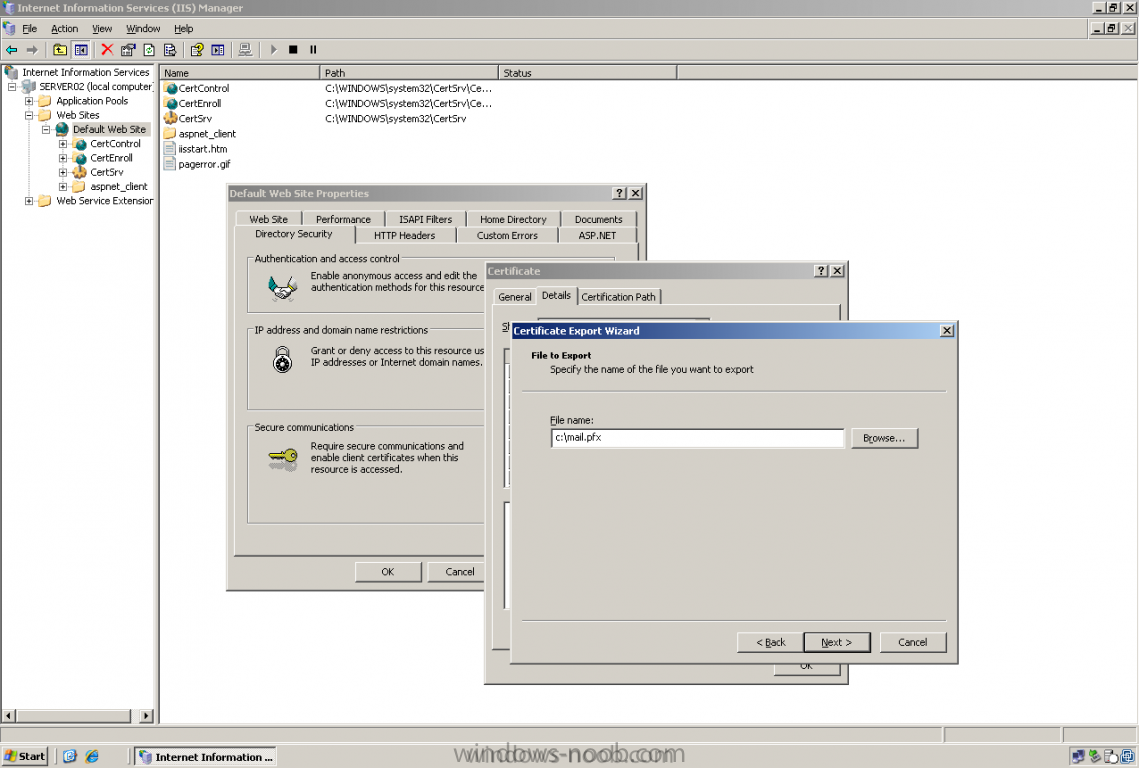
Task: Open the Window menu
Action: click(143, 29)
